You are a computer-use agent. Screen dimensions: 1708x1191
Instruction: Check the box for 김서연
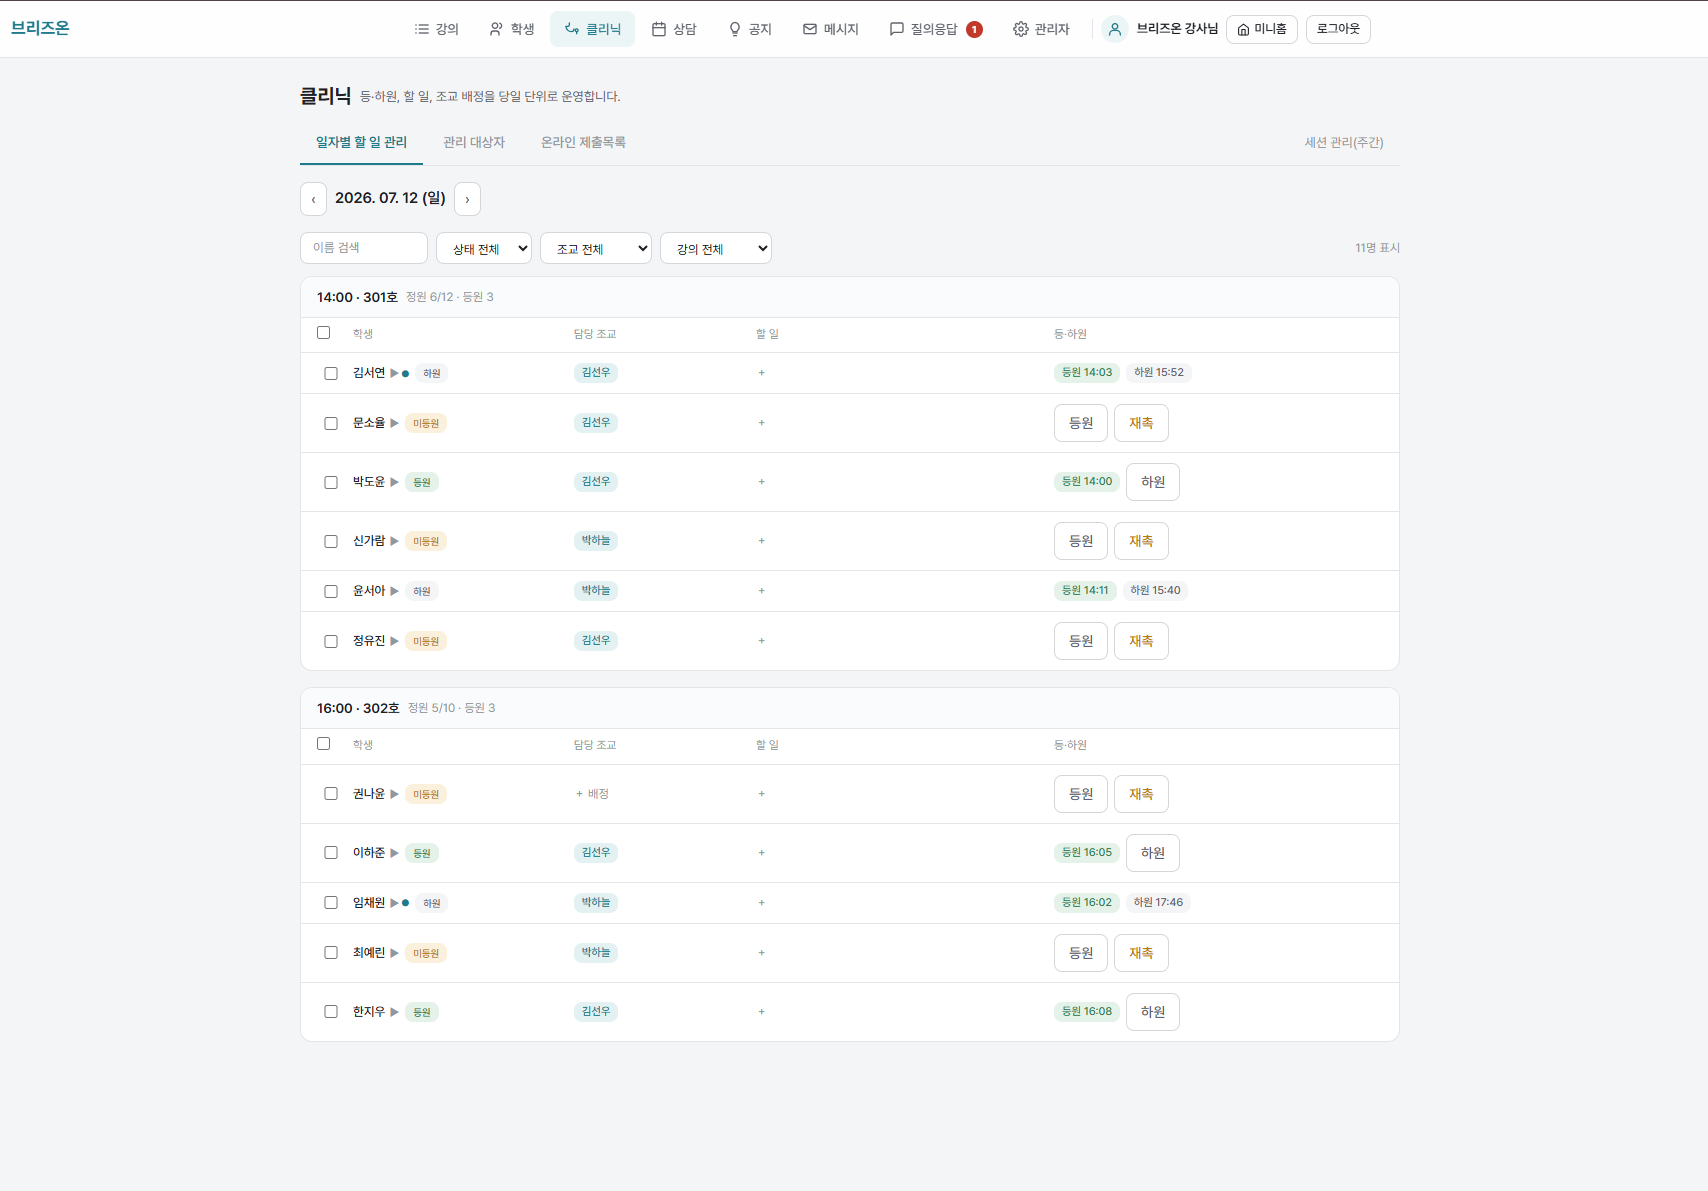pyautogui.click(x=331, y=373)
